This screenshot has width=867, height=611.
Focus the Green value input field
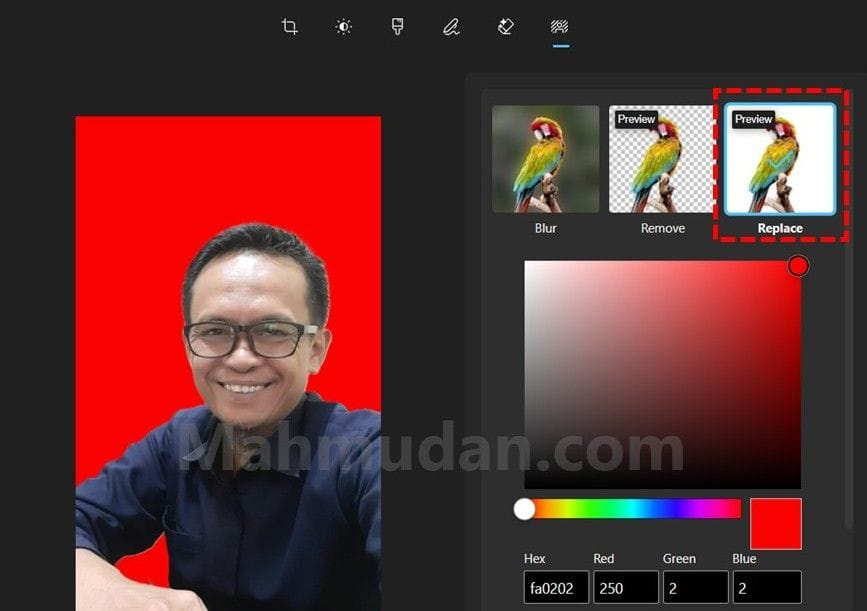click(x=695, y=587)
